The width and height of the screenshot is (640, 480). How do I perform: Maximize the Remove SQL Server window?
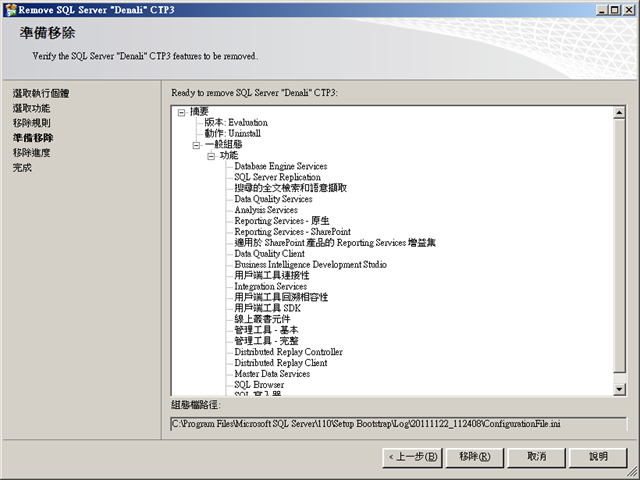(x=614, y=10)
